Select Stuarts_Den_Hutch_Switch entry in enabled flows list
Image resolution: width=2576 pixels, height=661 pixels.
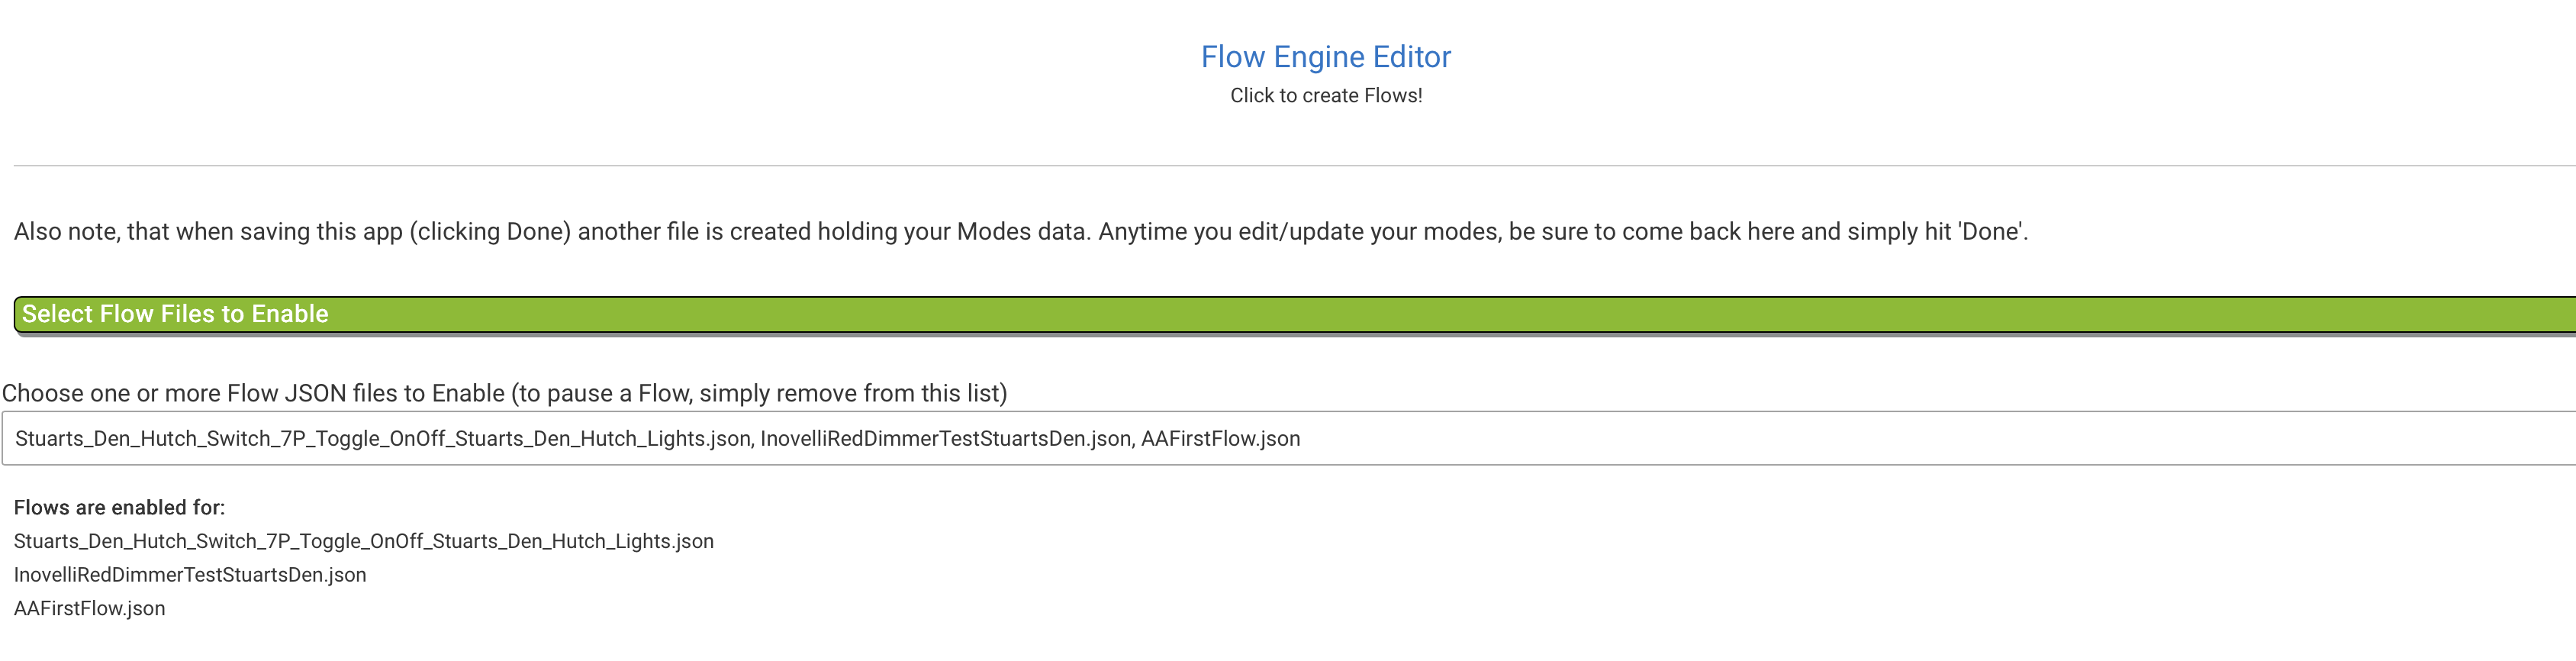363,542
